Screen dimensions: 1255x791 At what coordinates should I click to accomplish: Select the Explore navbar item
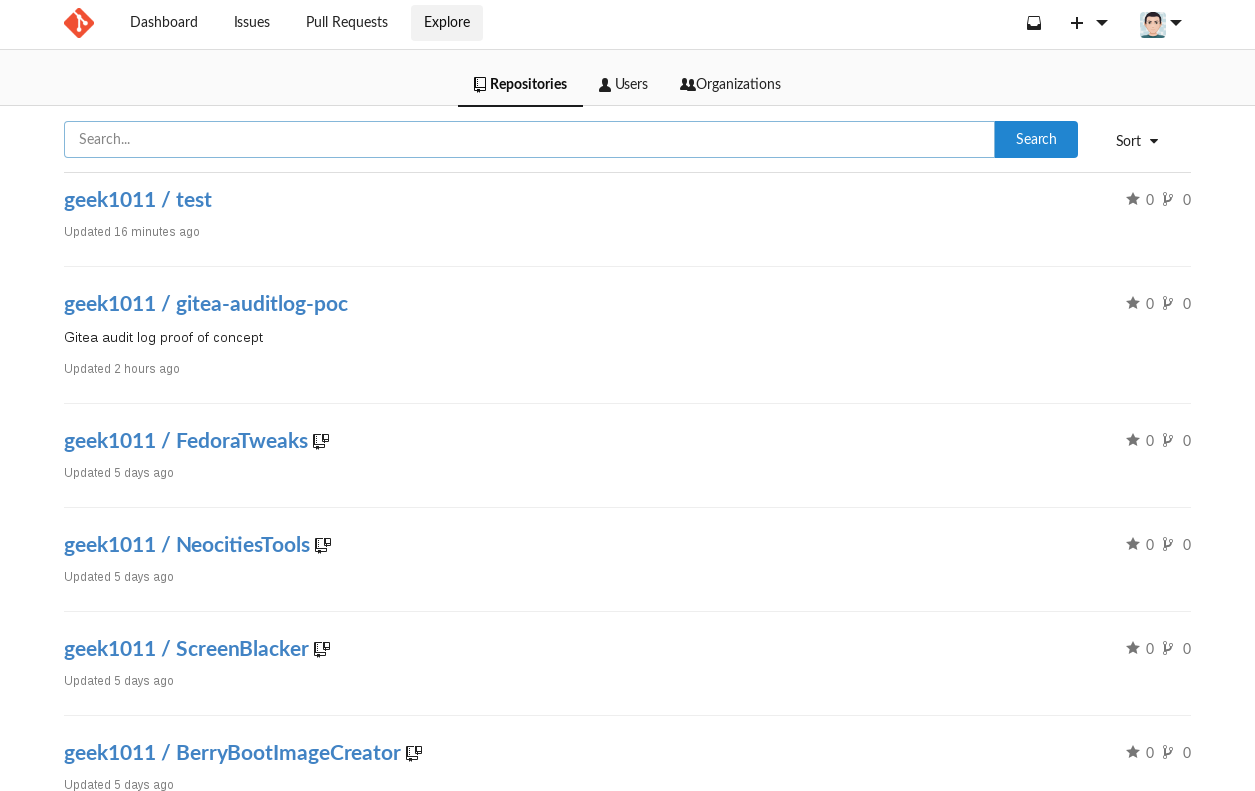tap(447, 22)
